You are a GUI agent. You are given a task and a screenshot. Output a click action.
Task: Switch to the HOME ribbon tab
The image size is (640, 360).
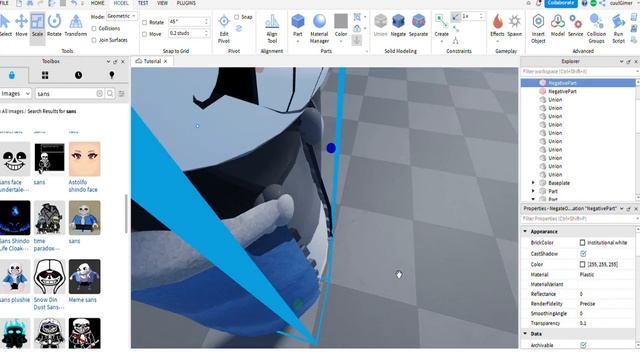point(97,3)
